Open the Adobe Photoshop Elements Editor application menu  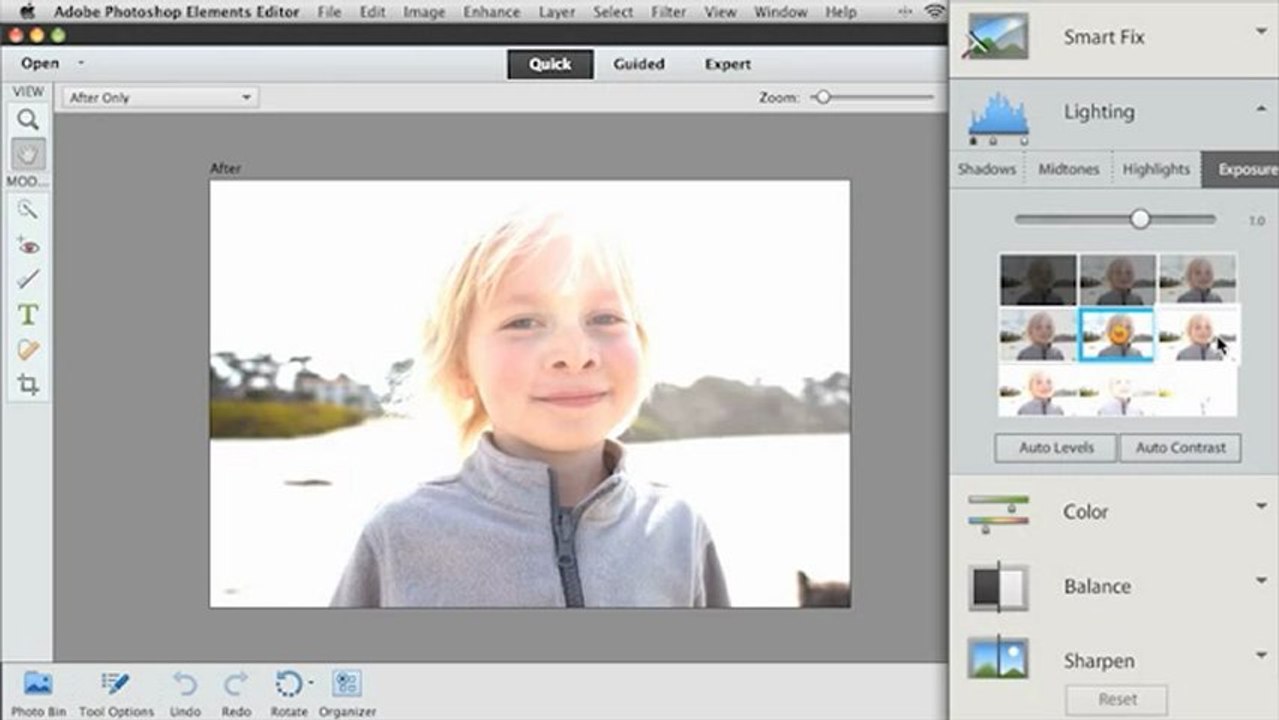pos(176,12)
